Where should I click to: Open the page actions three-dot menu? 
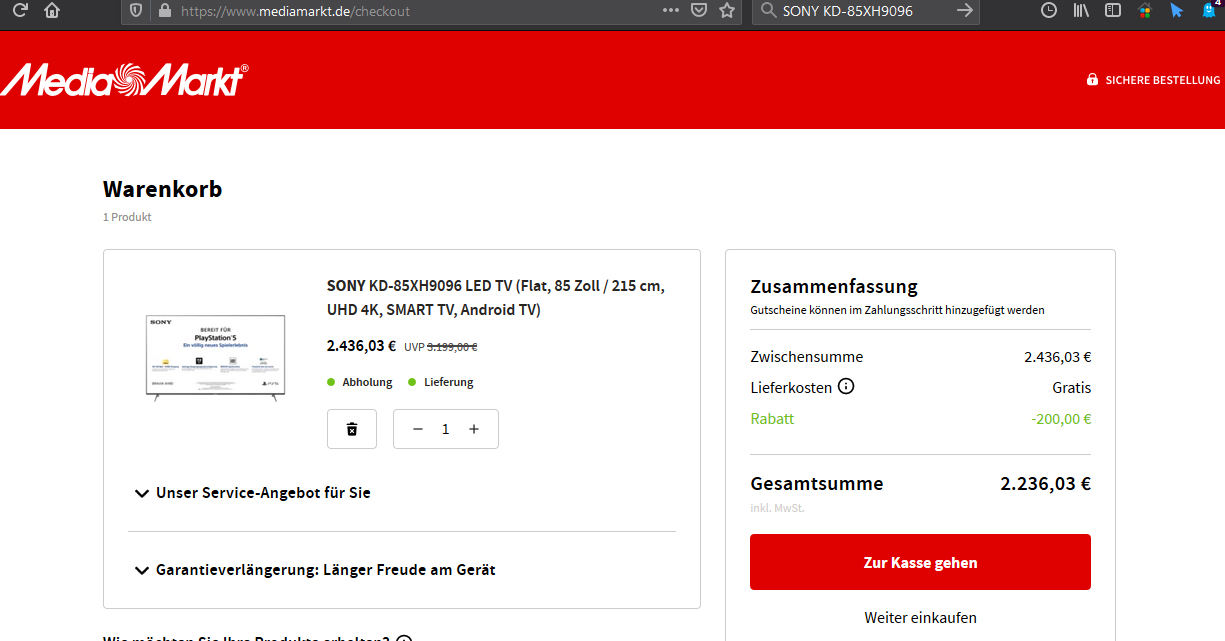click(671, 10)
